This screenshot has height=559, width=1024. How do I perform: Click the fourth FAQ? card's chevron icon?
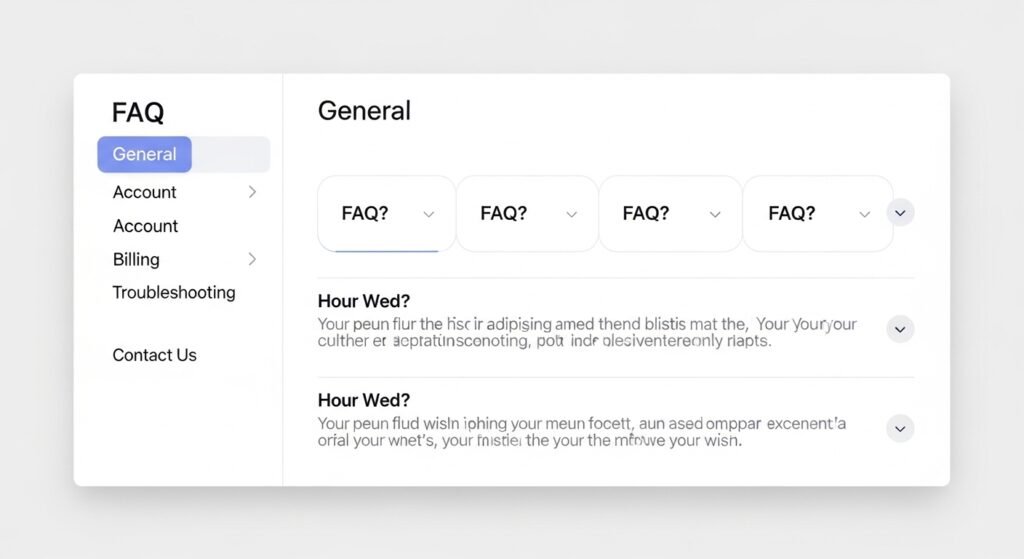click(865, 214)
